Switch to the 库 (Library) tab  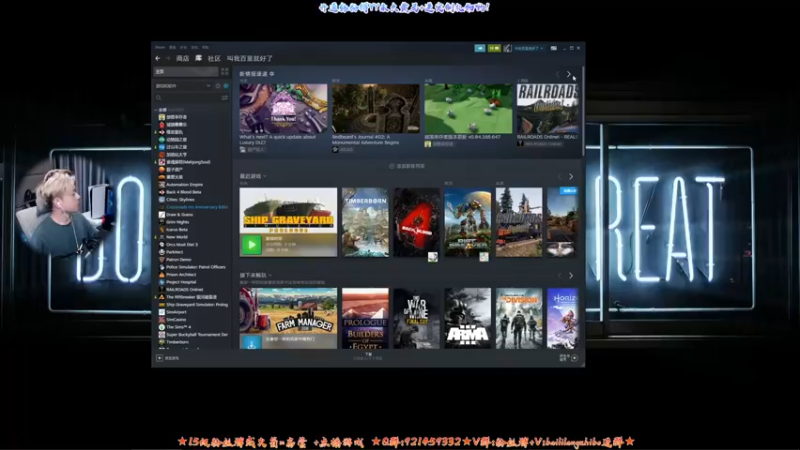(198, 59)
